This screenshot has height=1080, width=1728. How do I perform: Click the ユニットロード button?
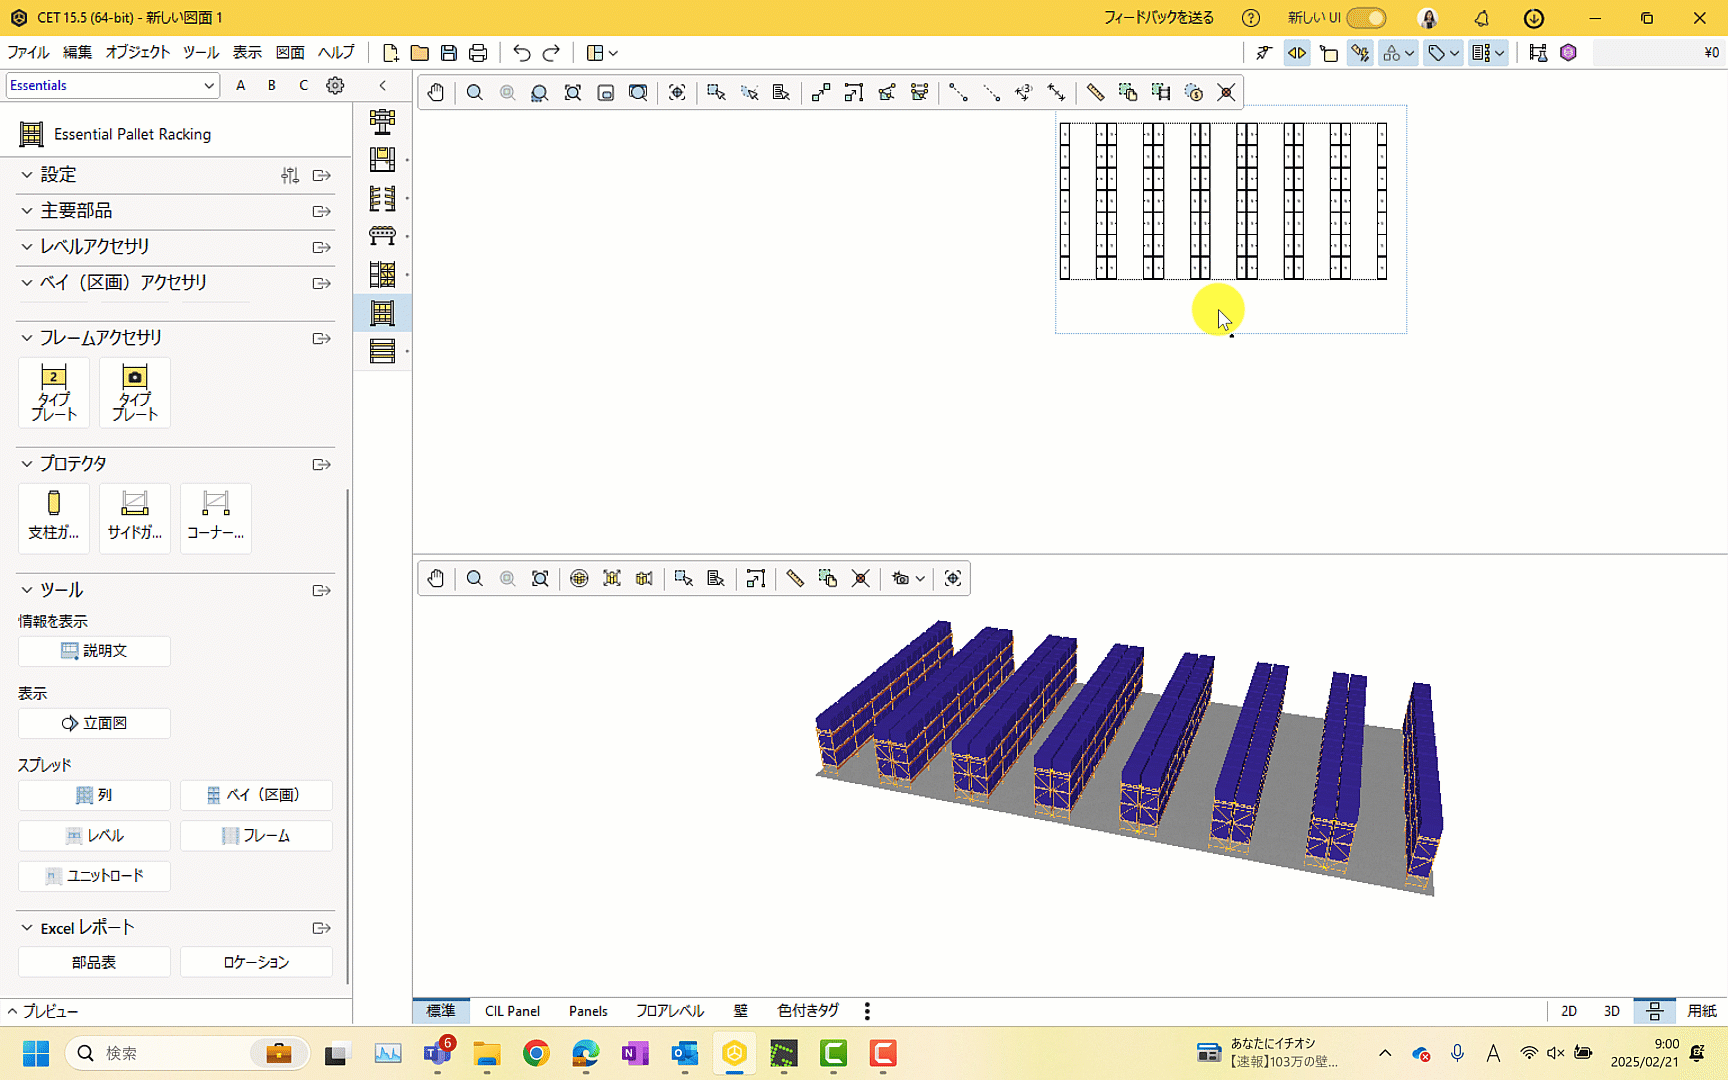click(94, 876)
